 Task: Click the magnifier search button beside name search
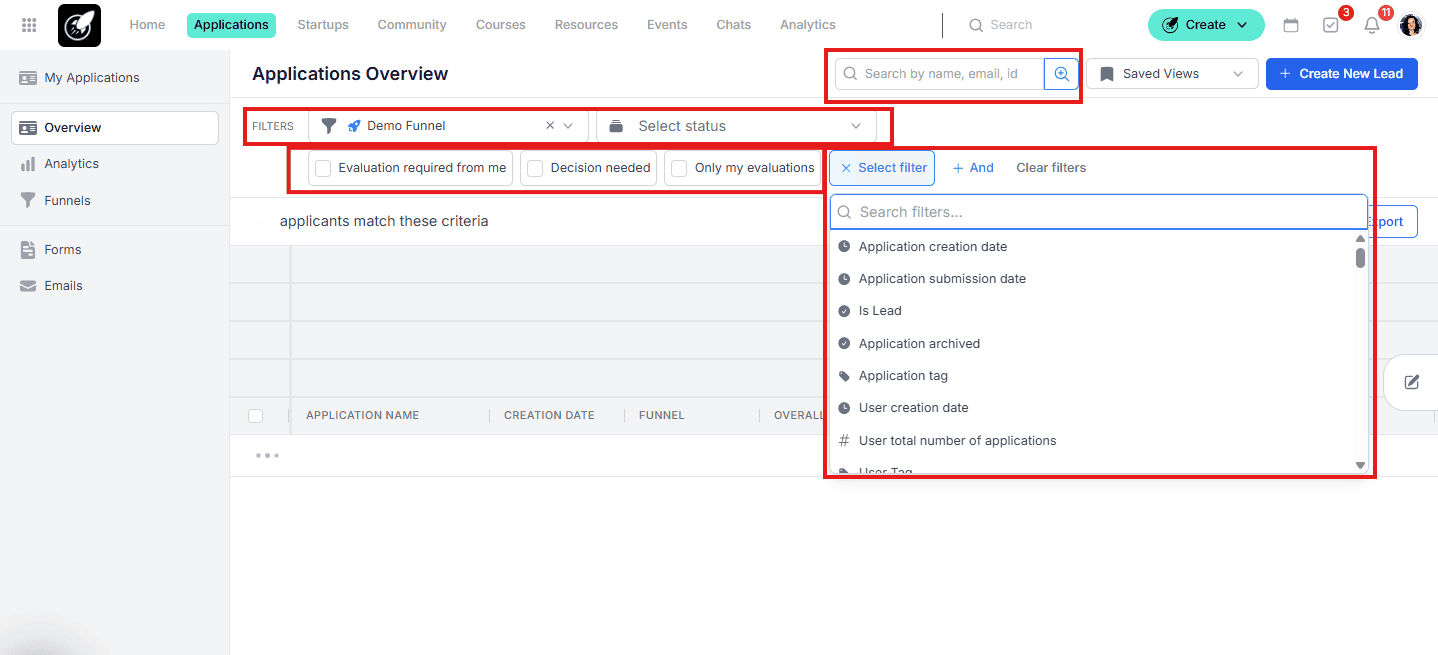coord(1061,74)
